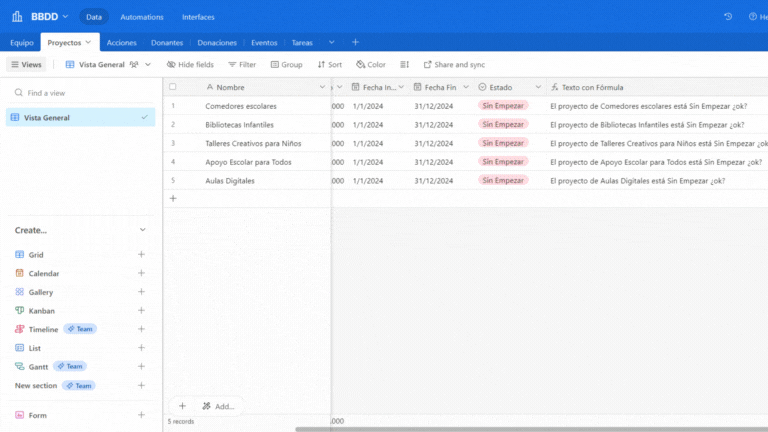Switch to the Eventos table tab
This screenshot has height=432, width=768.
click(264, 43)
